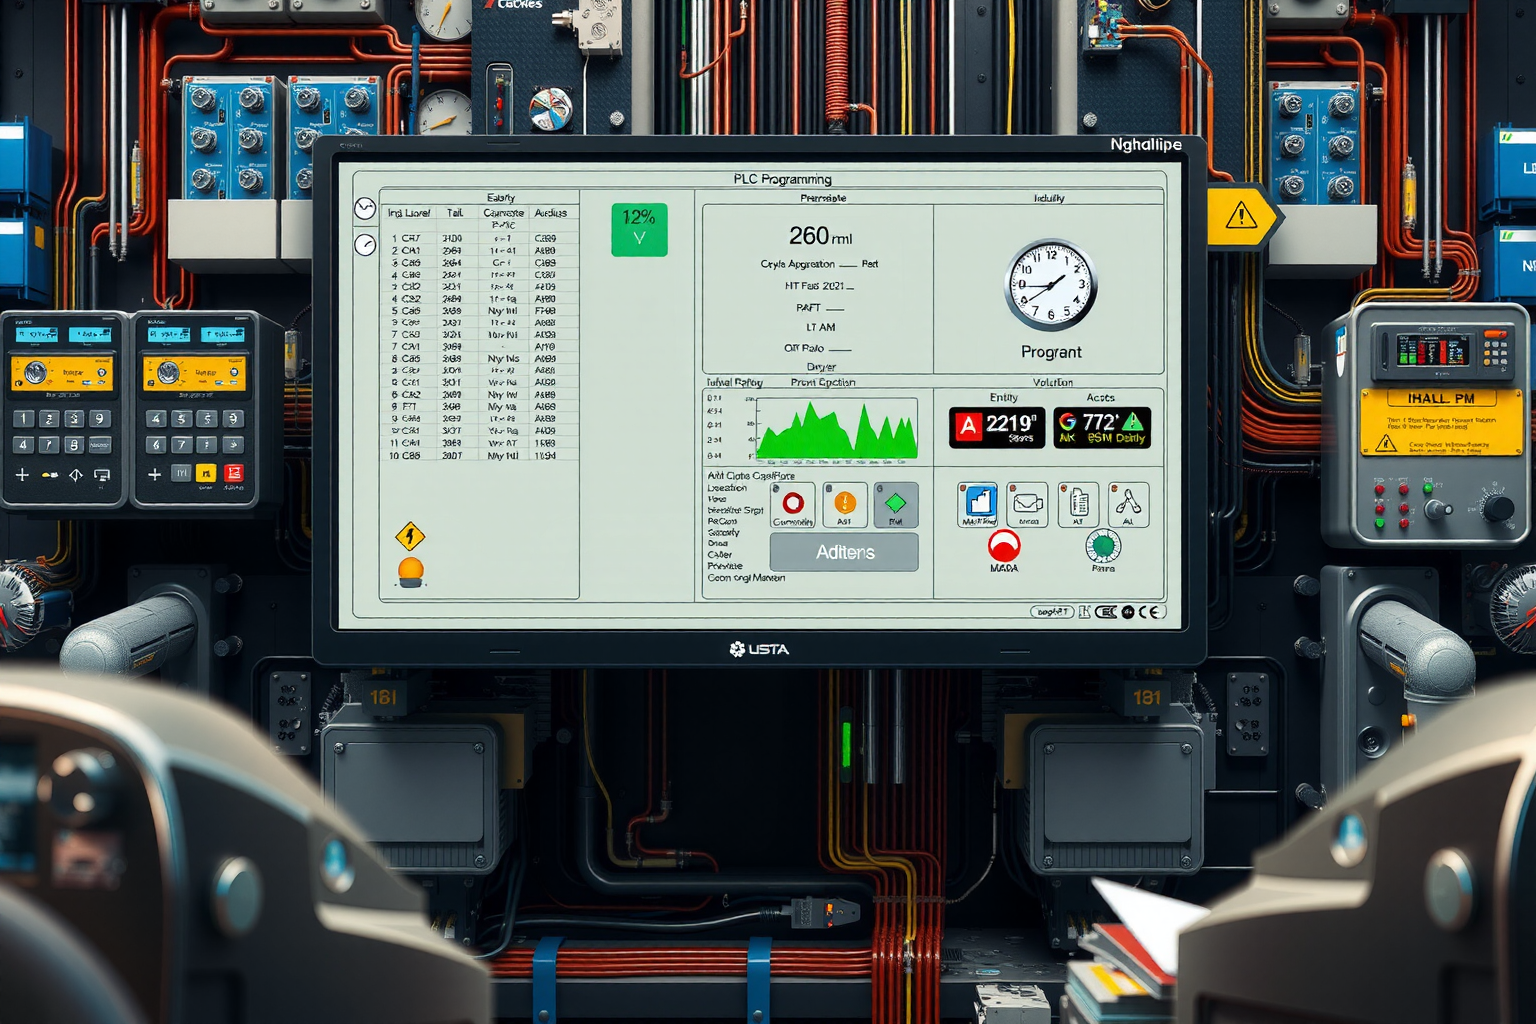Click the Olf Palo field line
This screenshot has height=1024, width=1536.
coord(818,348)
